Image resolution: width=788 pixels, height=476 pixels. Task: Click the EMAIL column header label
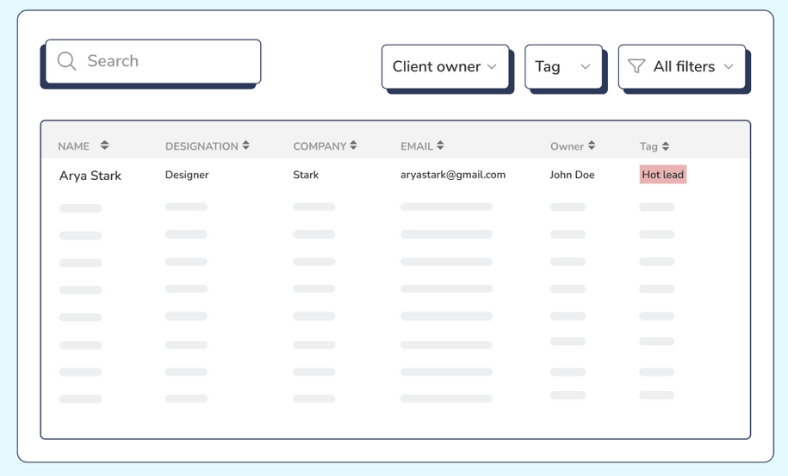pyautogui.click(x=416, y=146)
